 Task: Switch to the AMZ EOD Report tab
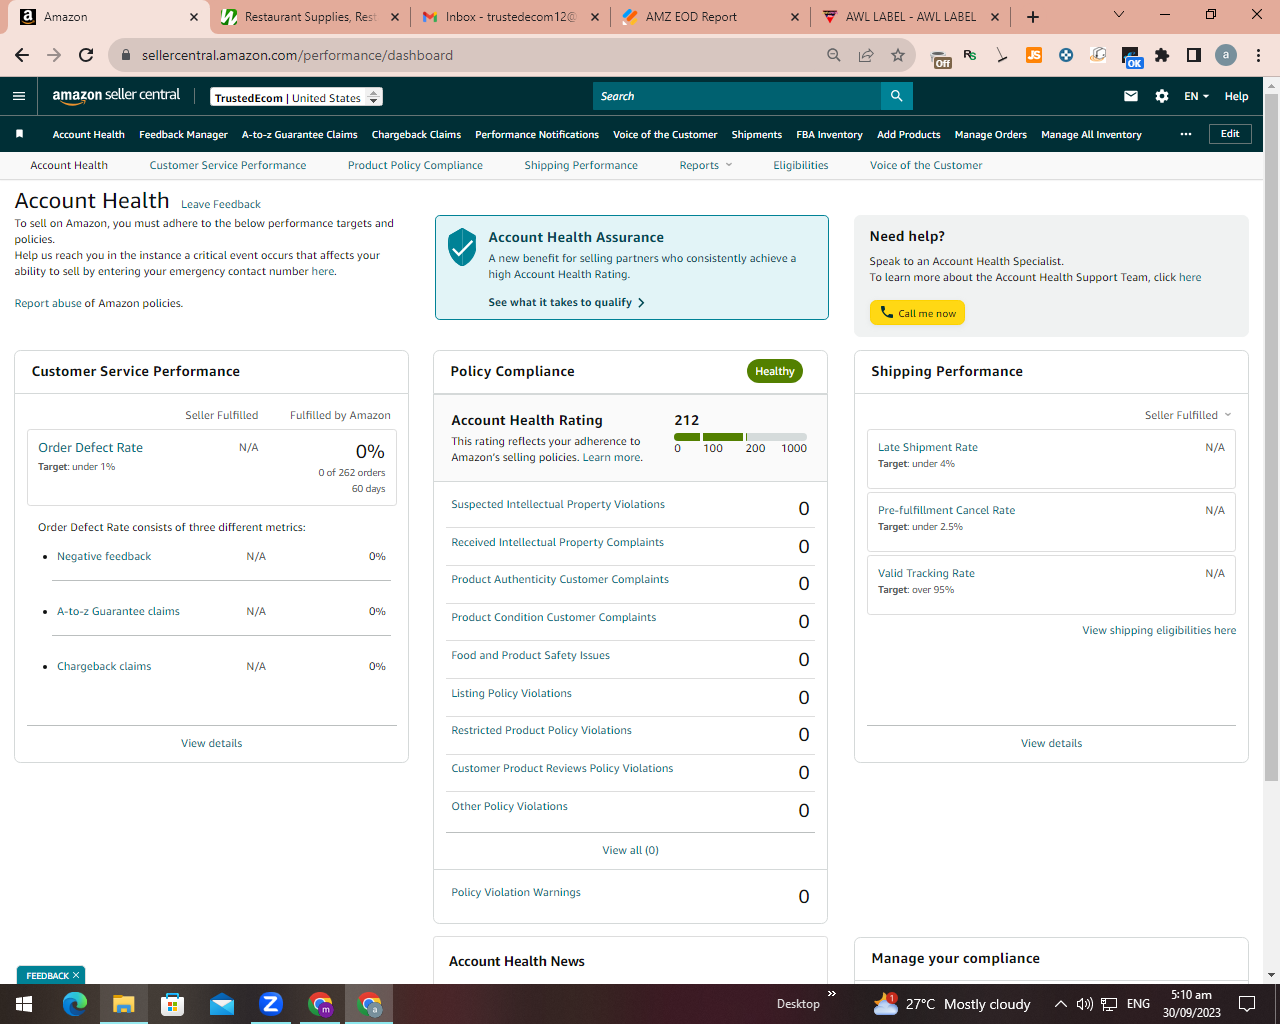pos(710,17)
